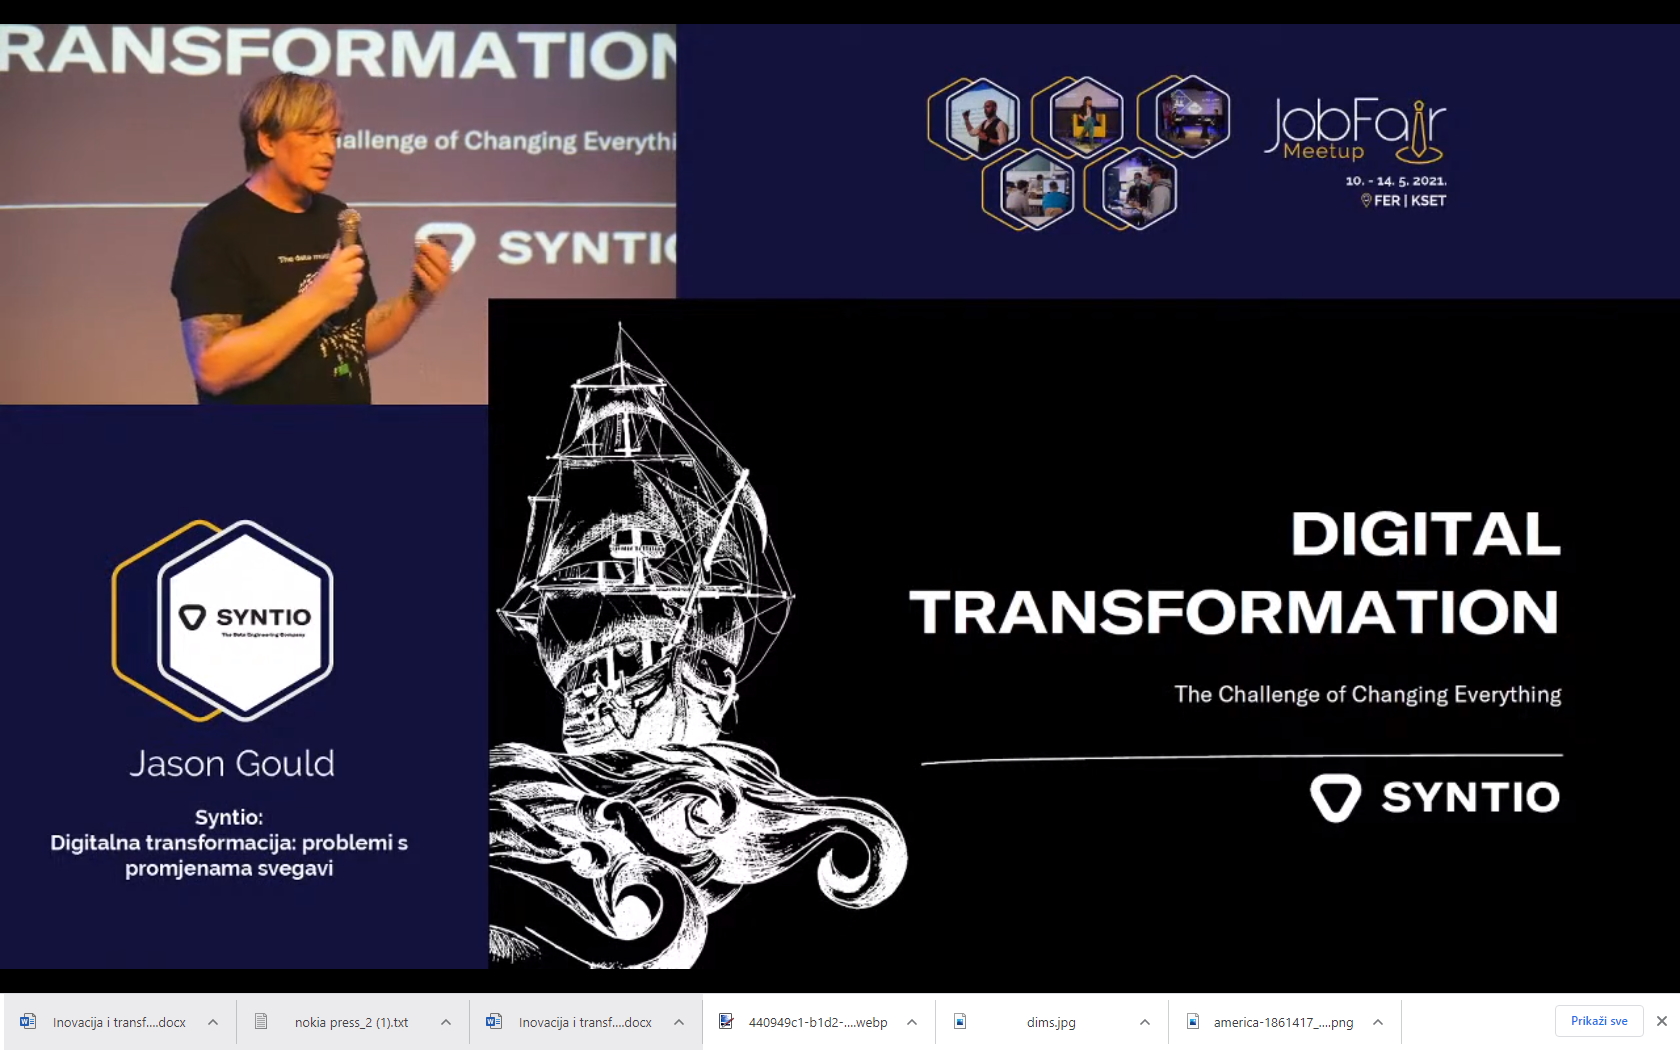Expand the america-1861417 png download options arrow
The height and width of the screenshot is (1050, 1680).
(1378, 1022)
